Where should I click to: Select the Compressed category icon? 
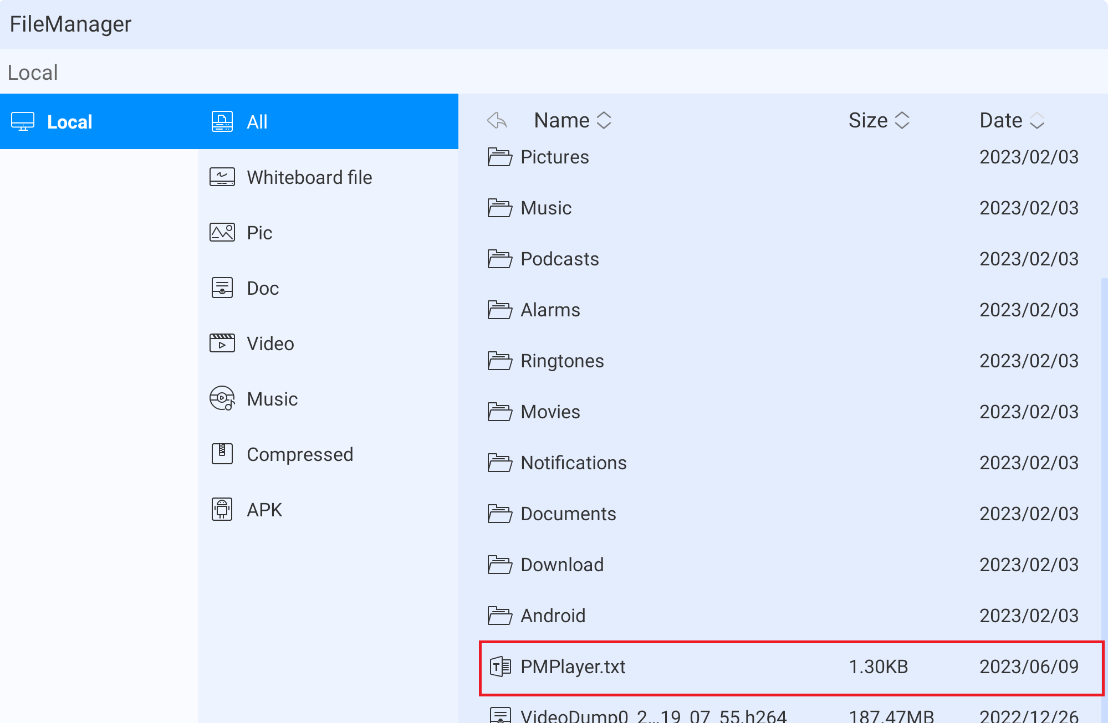pyautogui.click(x=222, y=454)
